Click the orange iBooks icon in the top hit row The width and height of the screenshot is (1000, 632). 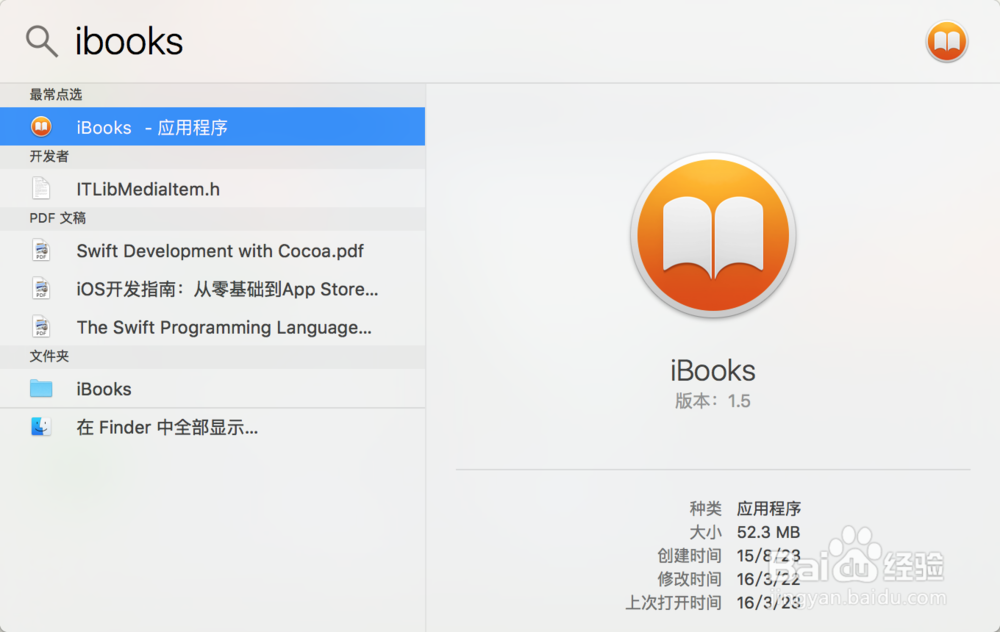tap(41, 127)
